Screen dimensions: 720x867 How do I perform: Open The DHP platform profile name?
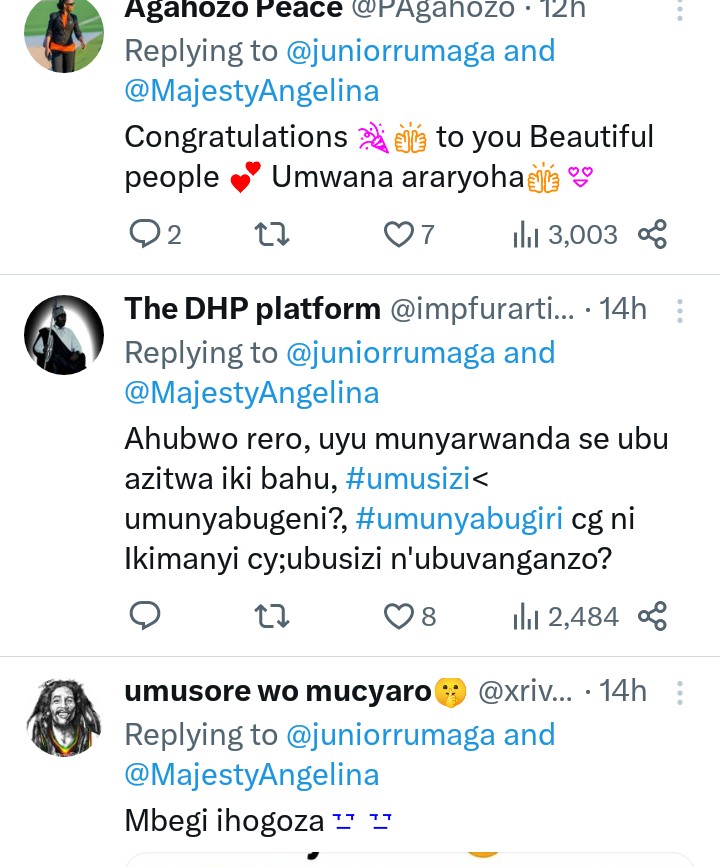tap(252, 310)
